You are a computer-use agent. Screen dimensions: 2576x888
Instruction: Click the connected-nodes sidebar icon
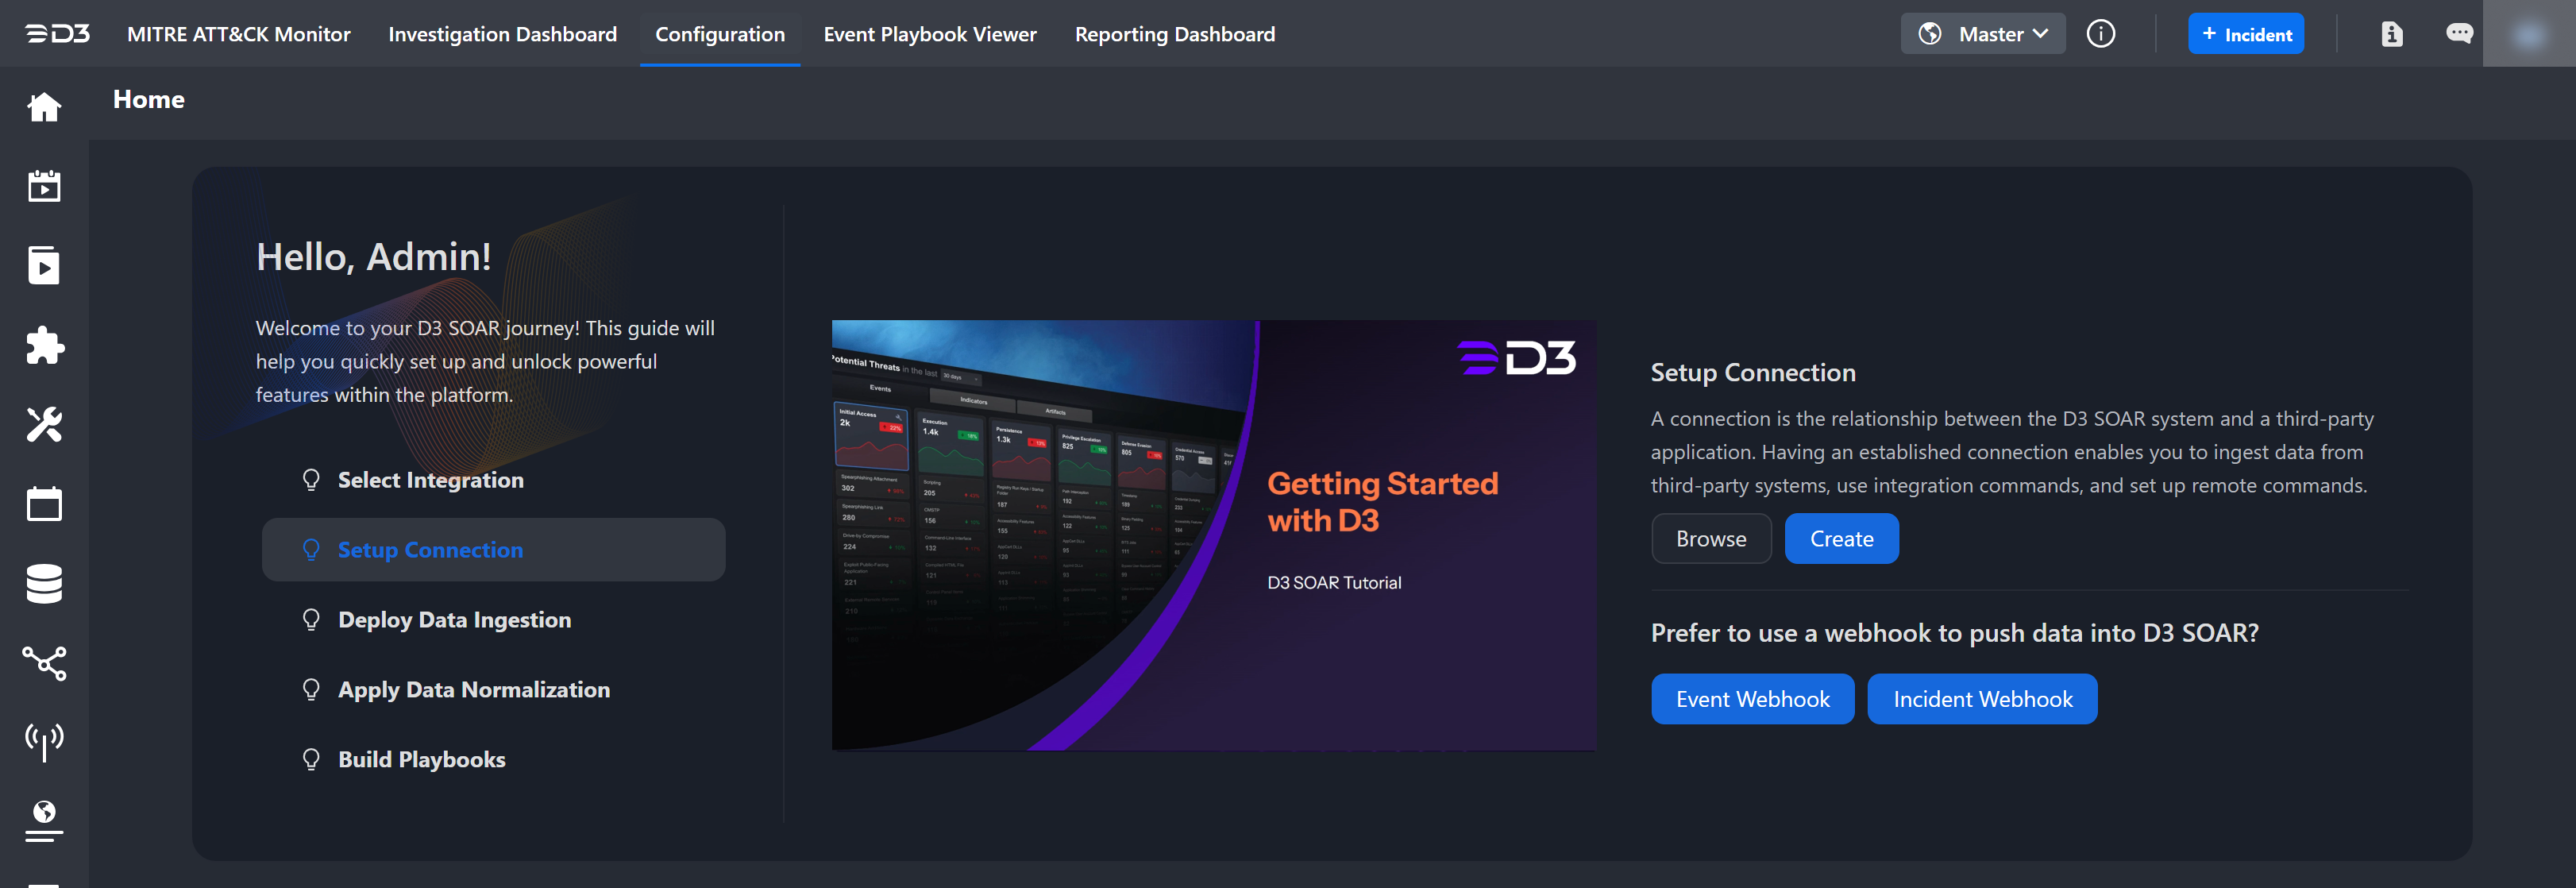click(x=44, y=662)
